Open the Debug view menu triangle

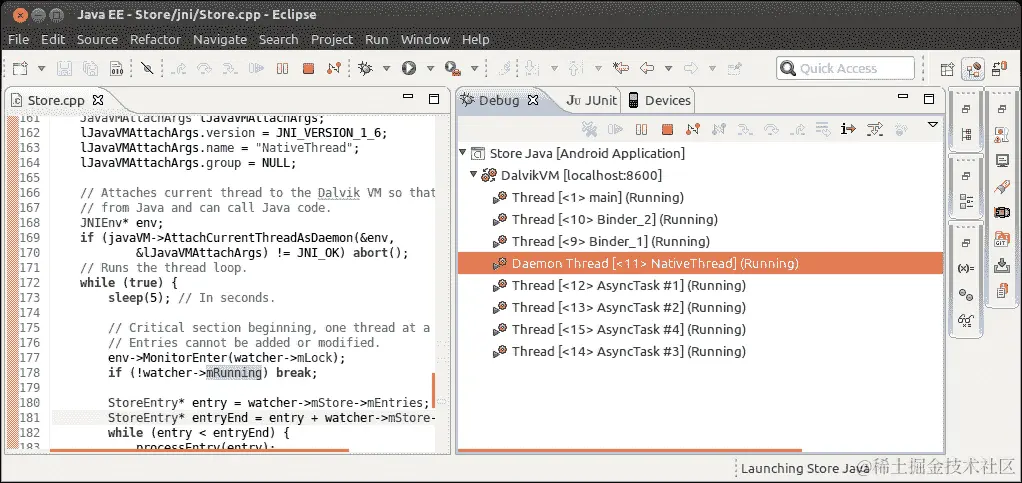pos(933,124)
